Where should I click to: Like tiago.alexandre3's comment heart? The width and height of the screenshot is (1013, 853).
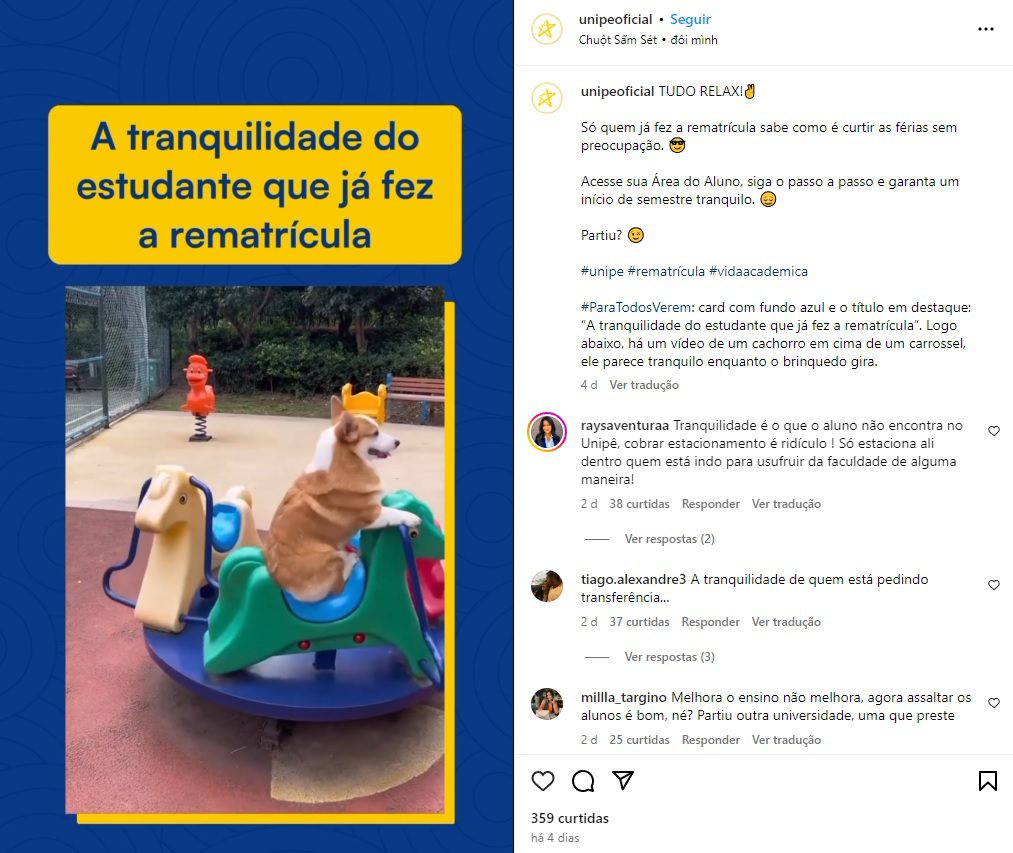(x=994, y=585)
